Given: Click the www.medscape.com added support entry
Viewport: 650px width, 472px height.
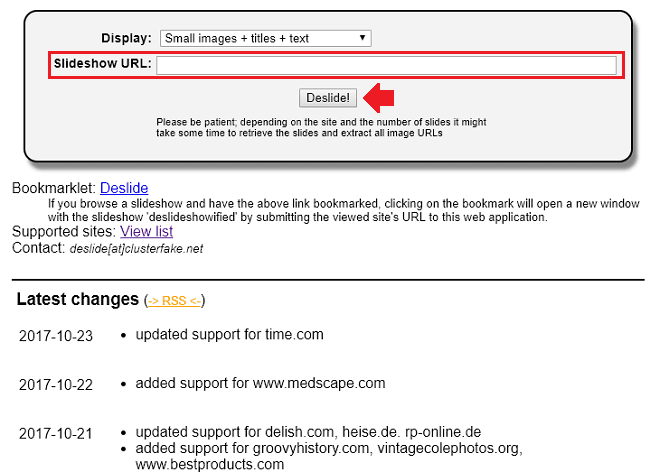Looking at the screenshot, I should 260,383.
